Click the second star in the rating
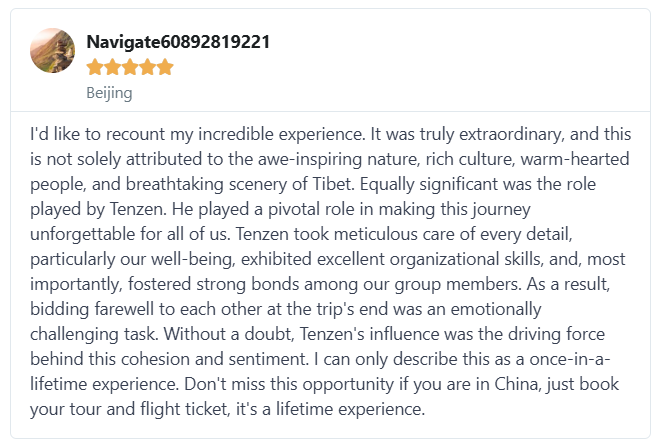The image size is (656, 446). [112, 68]
